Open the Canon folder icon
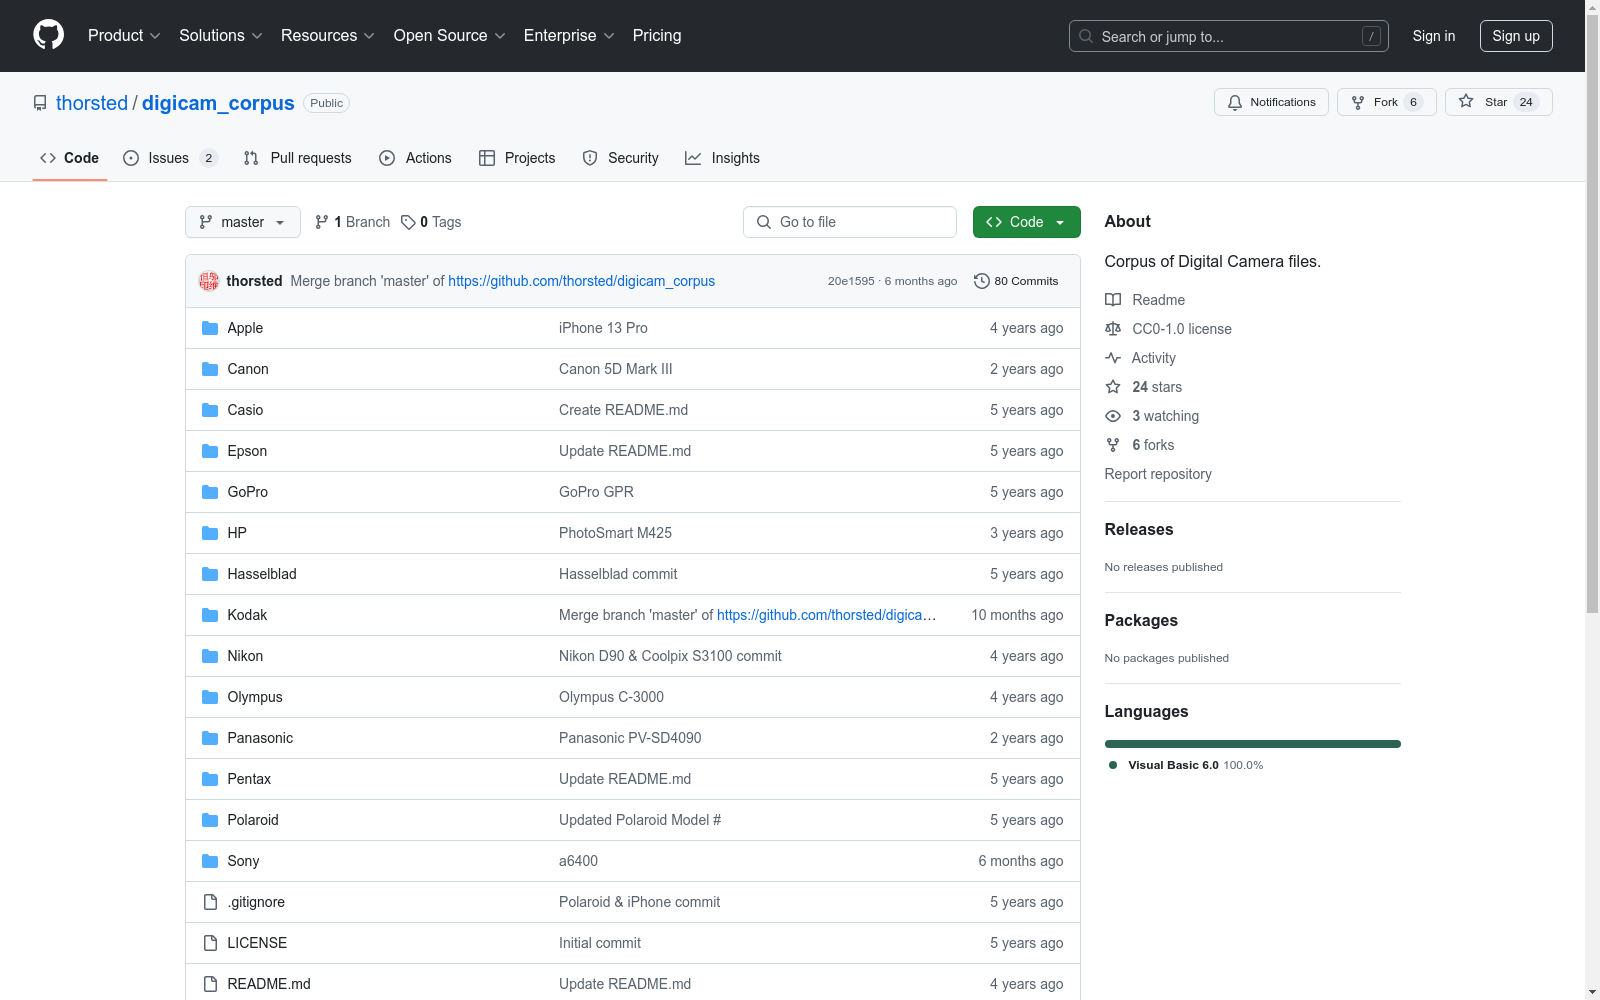This screenshot has width=1600, height=1000. pyautogui.click(x=210, y=369)
